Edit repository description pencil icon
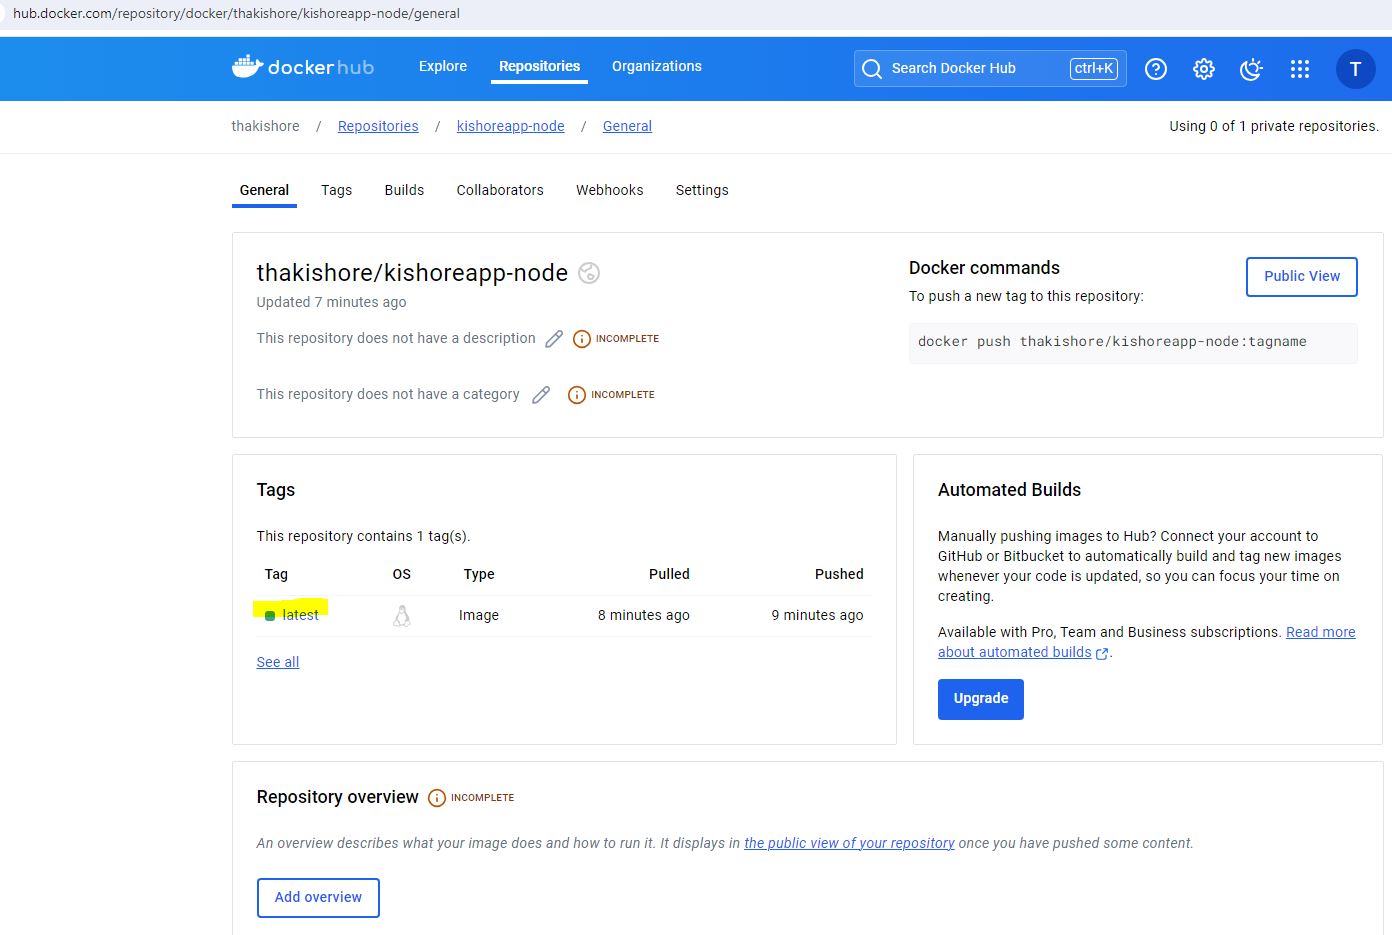 (554, 339)
